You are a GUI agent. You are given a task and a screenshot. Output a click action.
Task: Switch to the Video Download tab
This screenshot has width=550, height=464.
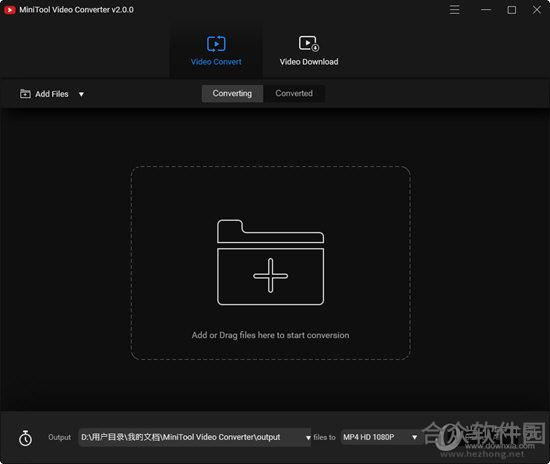tap(309, 51)
